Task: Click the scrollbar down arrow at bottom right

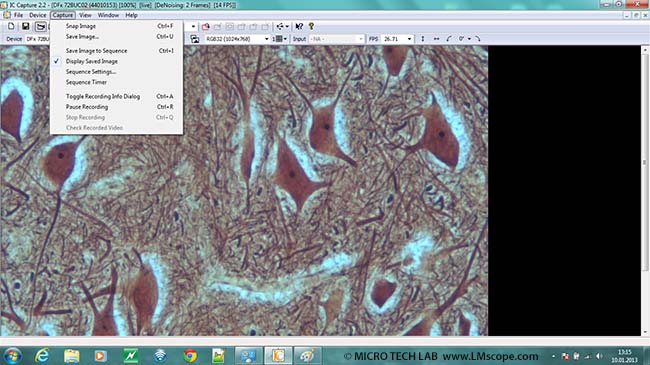Action: point(645,332)
